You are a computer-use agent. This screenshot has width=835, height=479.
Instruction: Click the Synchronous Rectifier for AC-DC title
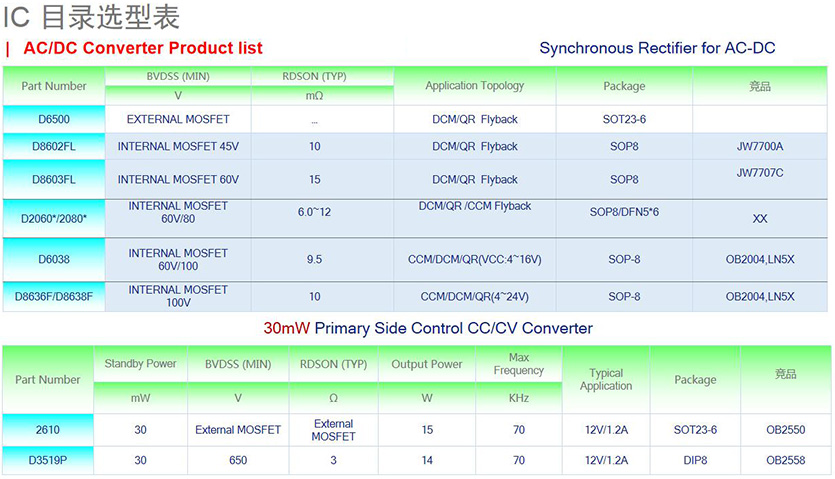[657, 48]
